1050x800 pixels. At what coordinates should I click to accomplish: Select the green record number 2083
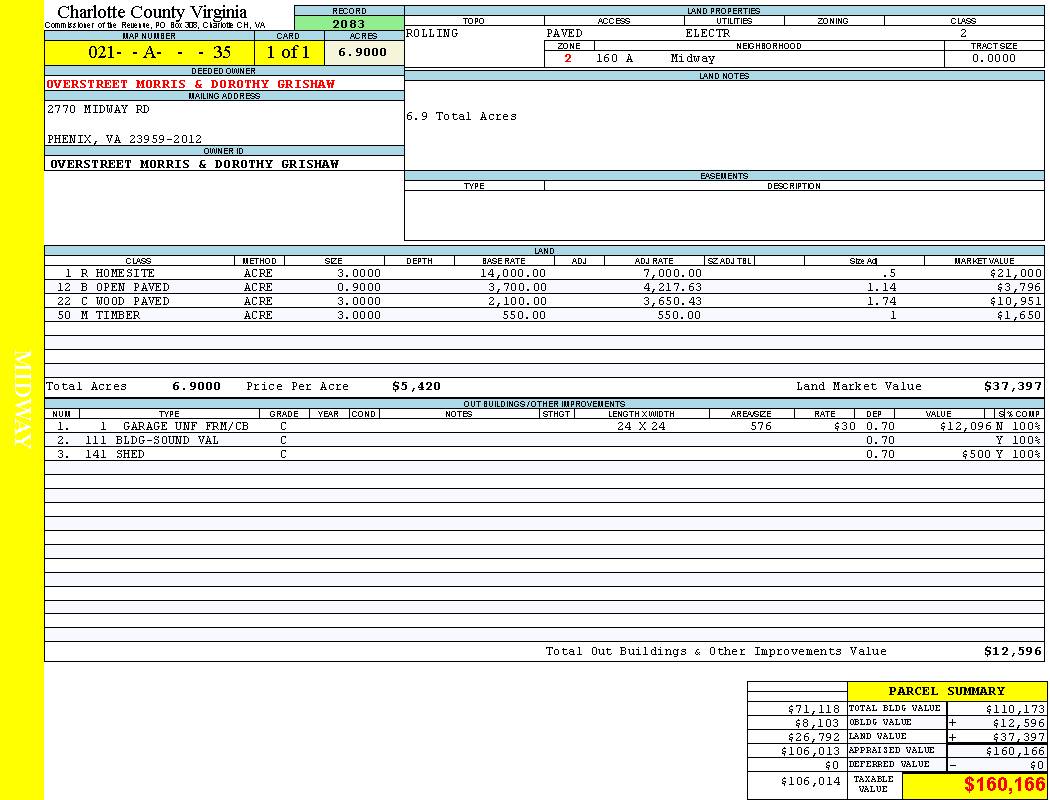(x=348, y=24)
